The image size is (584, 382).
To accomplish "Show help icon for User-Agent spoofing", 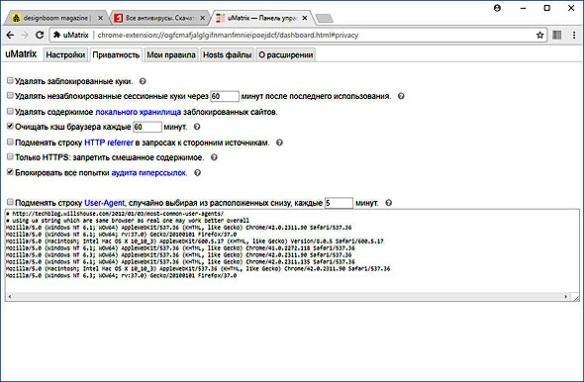I will (x=388, y=203).
